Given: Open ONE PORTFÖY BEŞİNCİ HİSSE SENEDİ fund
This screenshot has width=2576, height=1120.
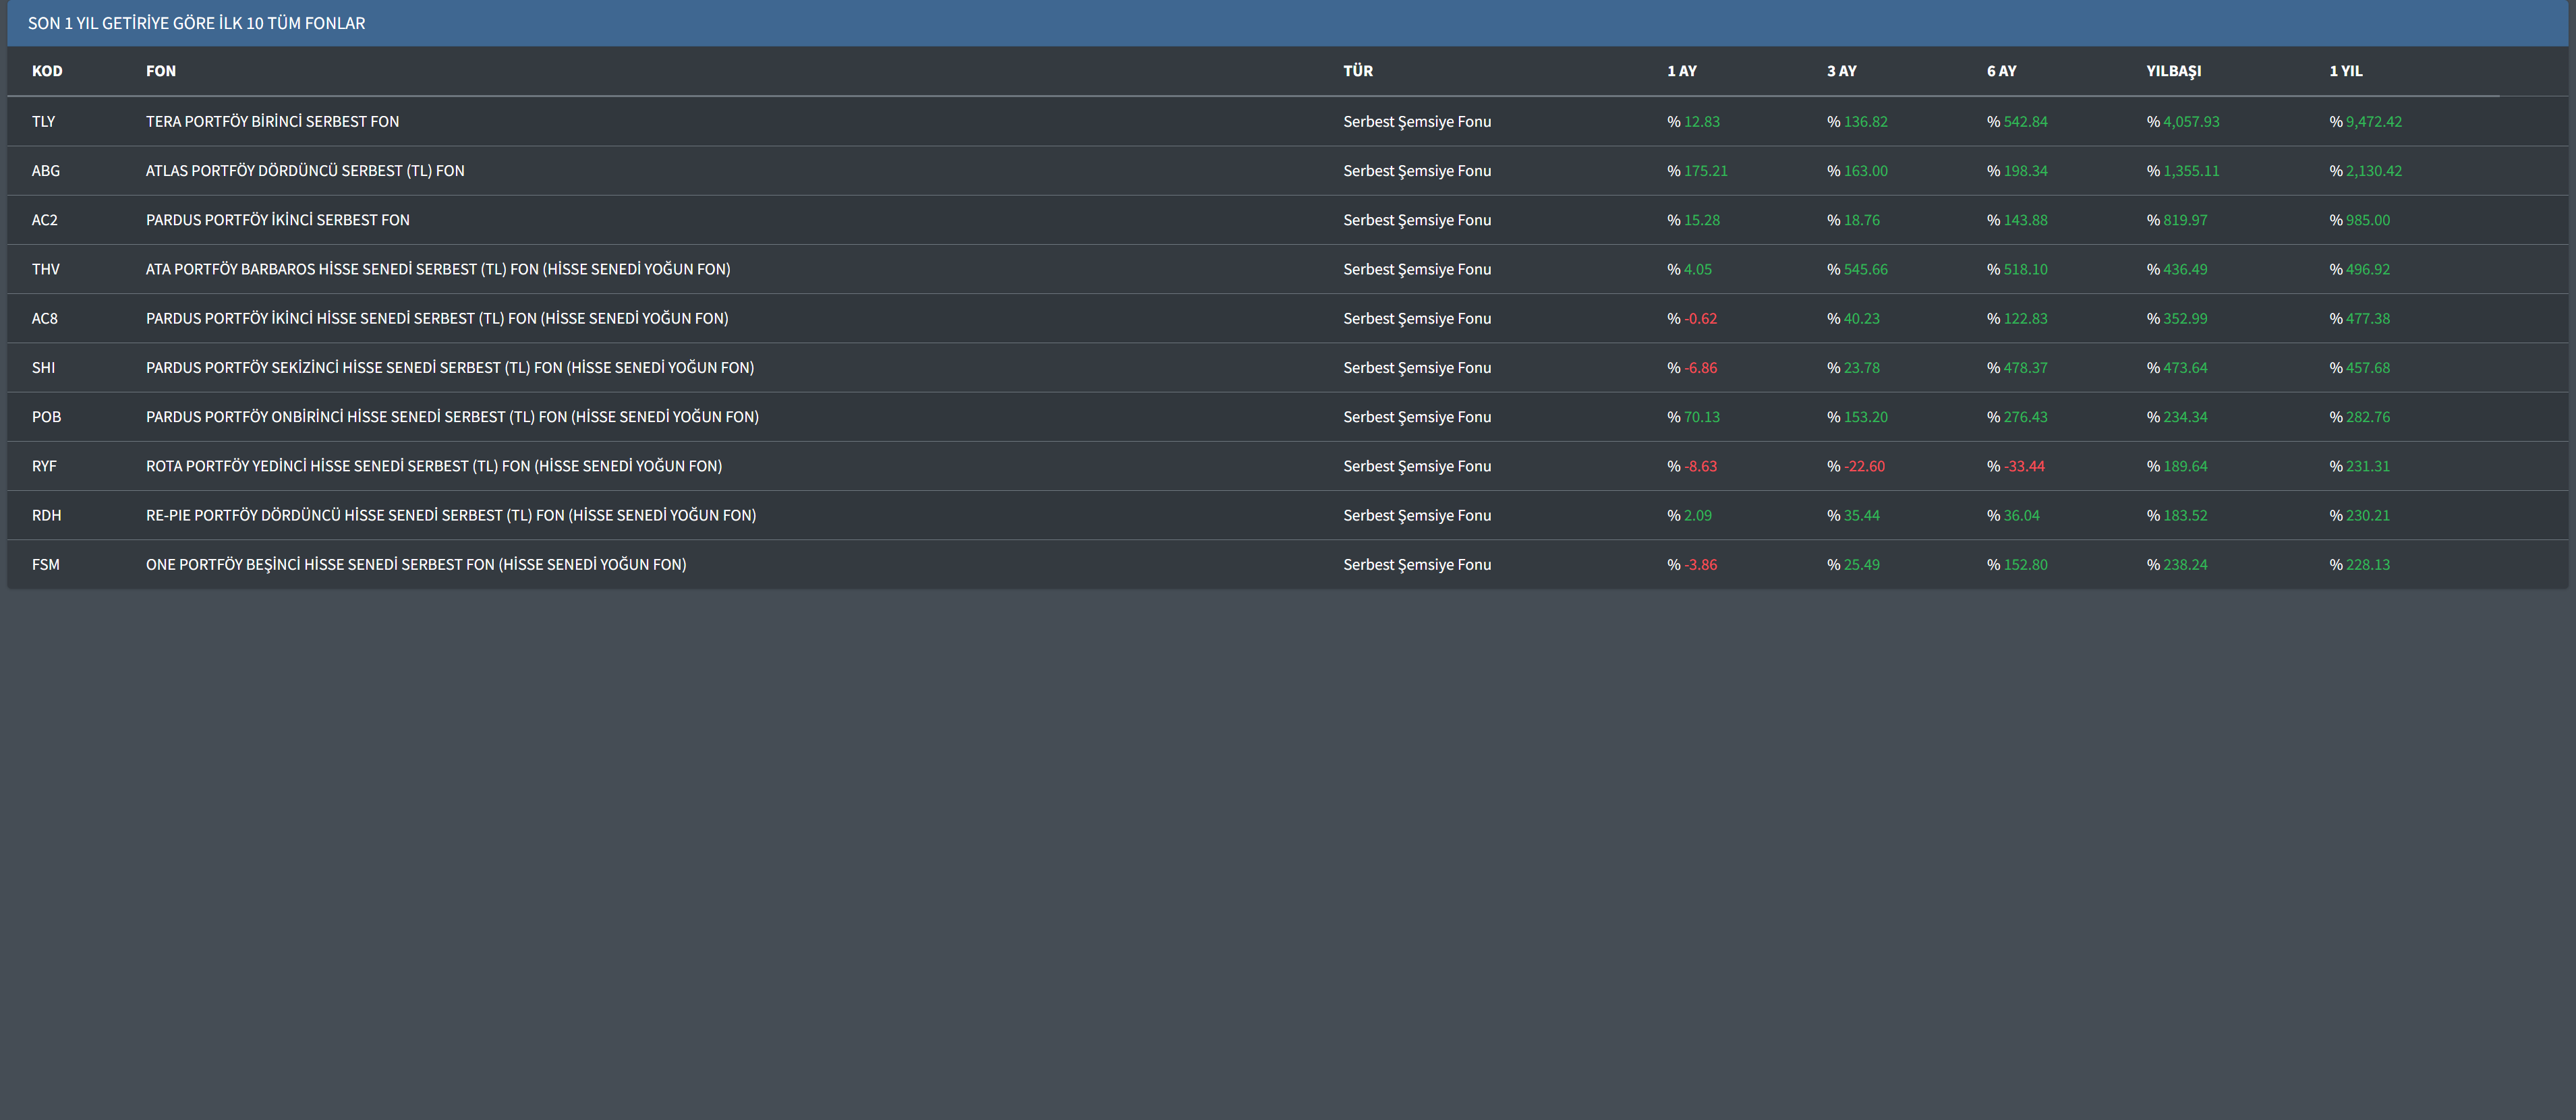Looking at the screenshot, I should point(416,565).
